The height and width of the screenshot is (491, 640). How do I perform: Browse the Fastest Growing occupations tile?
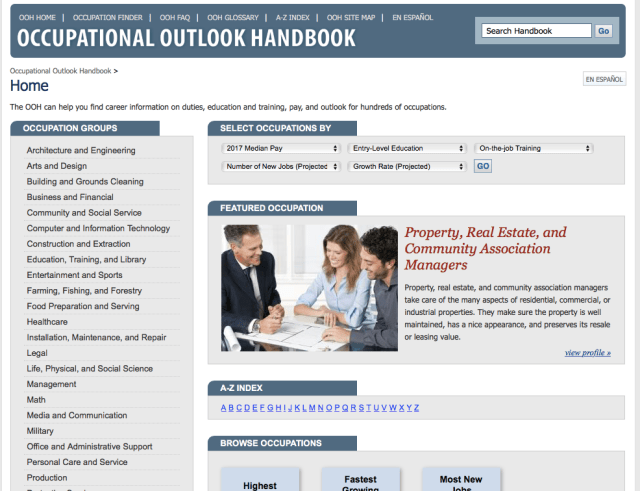[x=360, y=480]
